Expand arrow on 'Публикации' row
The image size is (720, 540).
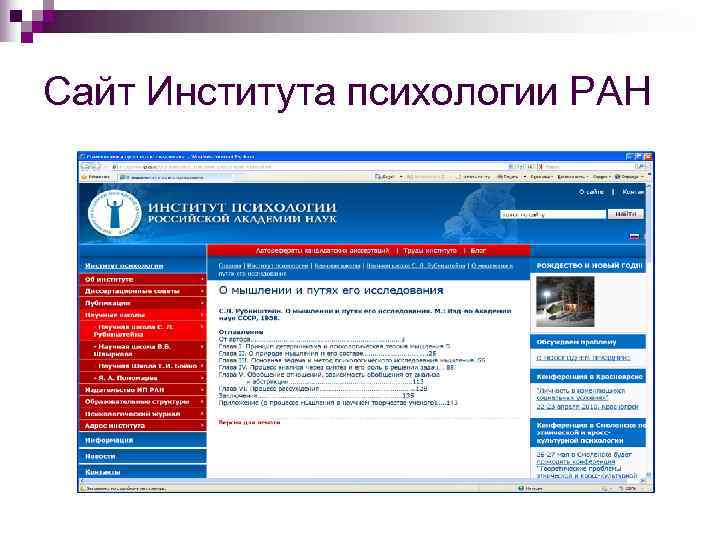[202, 303]
